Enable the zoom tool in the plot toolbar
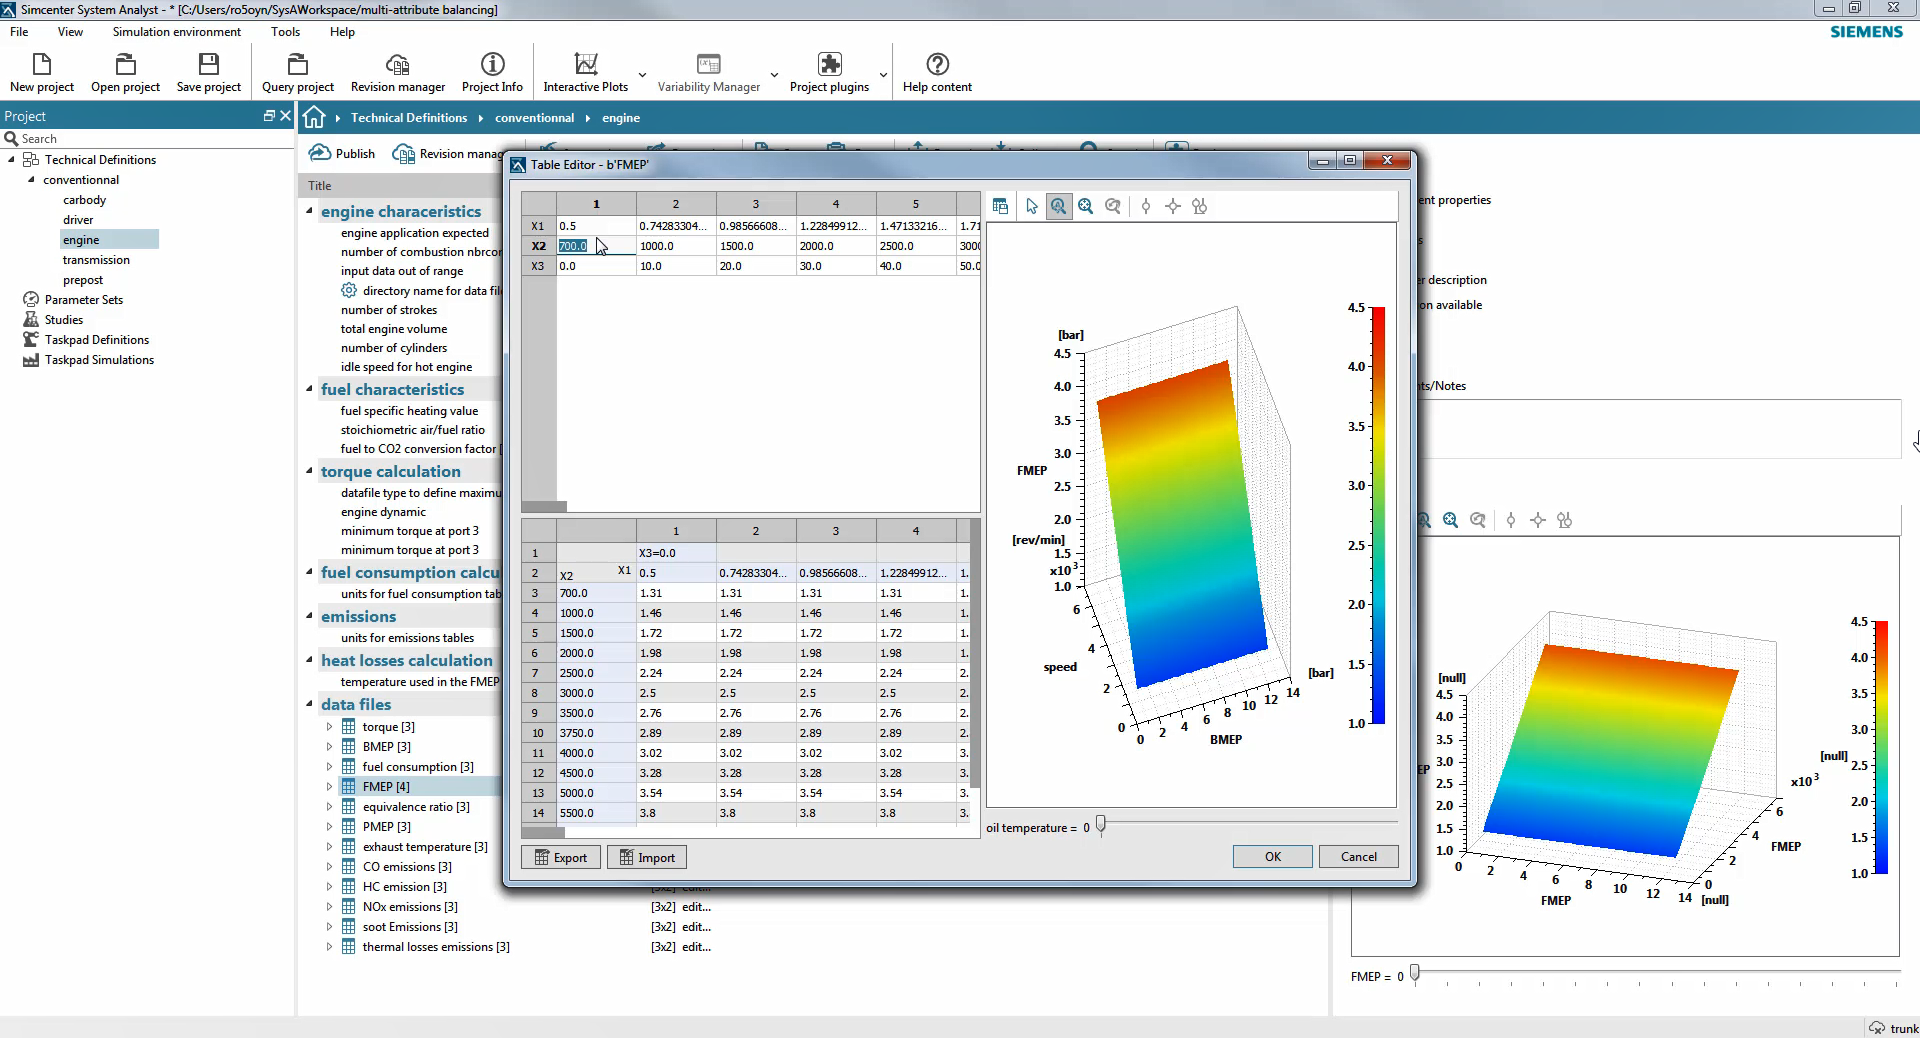This screenshot has width=1920, height=1038. (x=1058, y=206)
